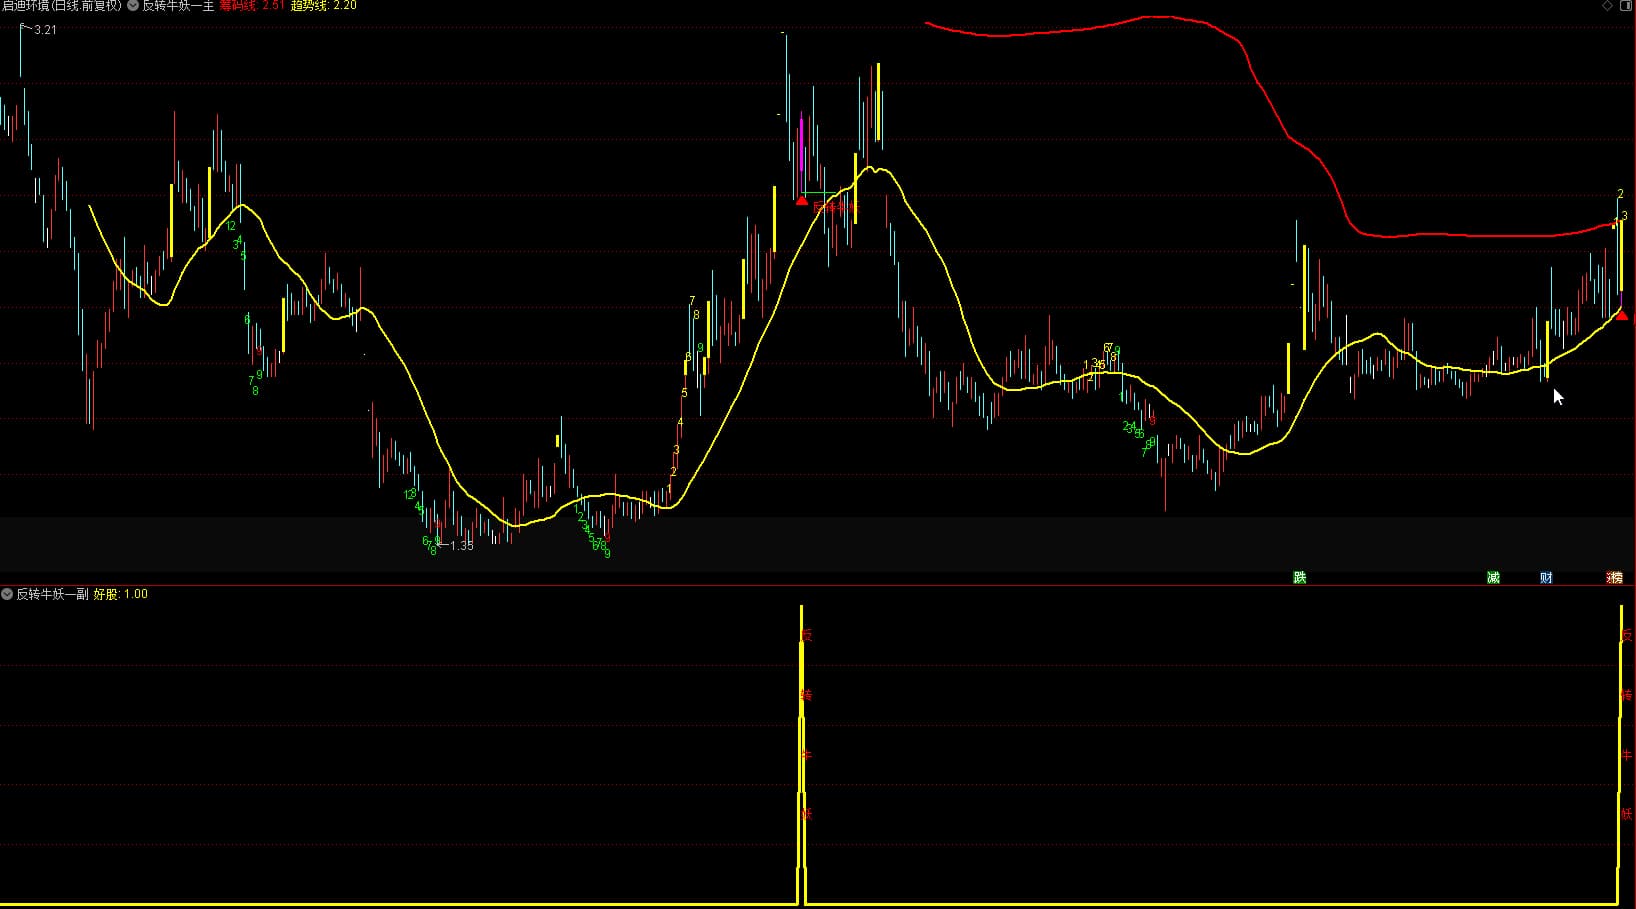This screenshot has height=909, width=1636.
Task: Click the 启迪环境 (日线,前复权) title
Action: coord(61,6)
